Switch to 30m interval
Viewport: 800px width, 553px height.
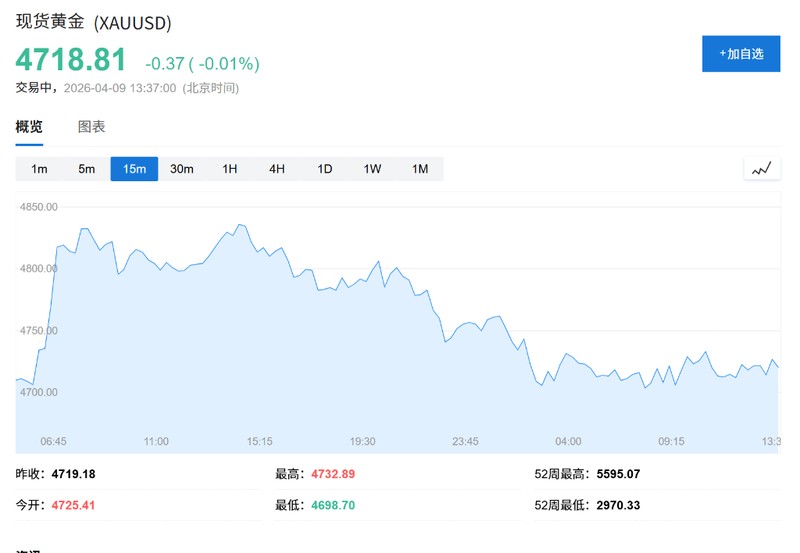coord(182,169)
